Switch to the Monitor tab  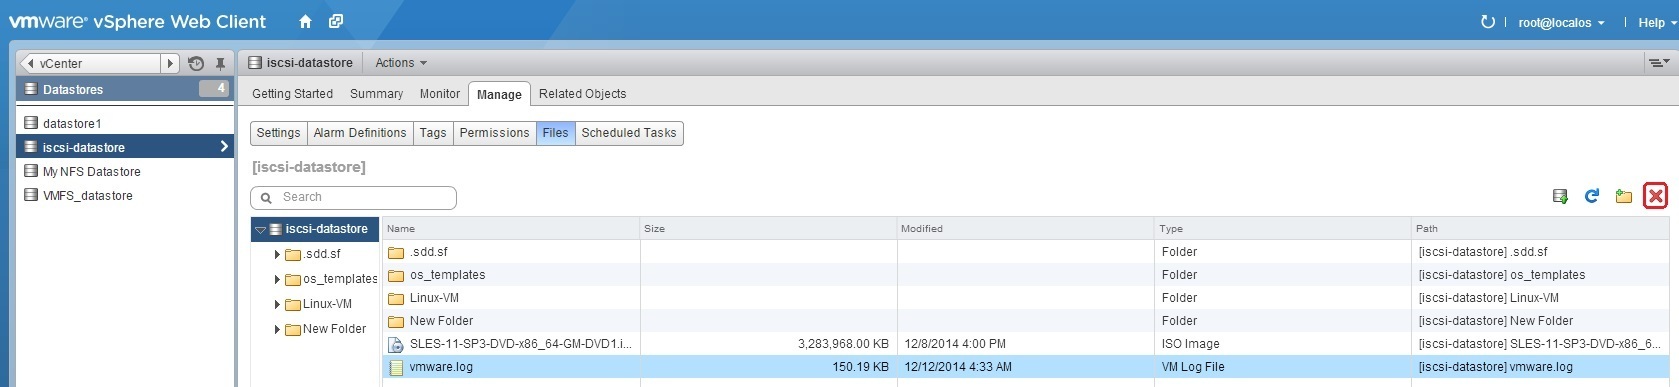click(x=439, y=94)
